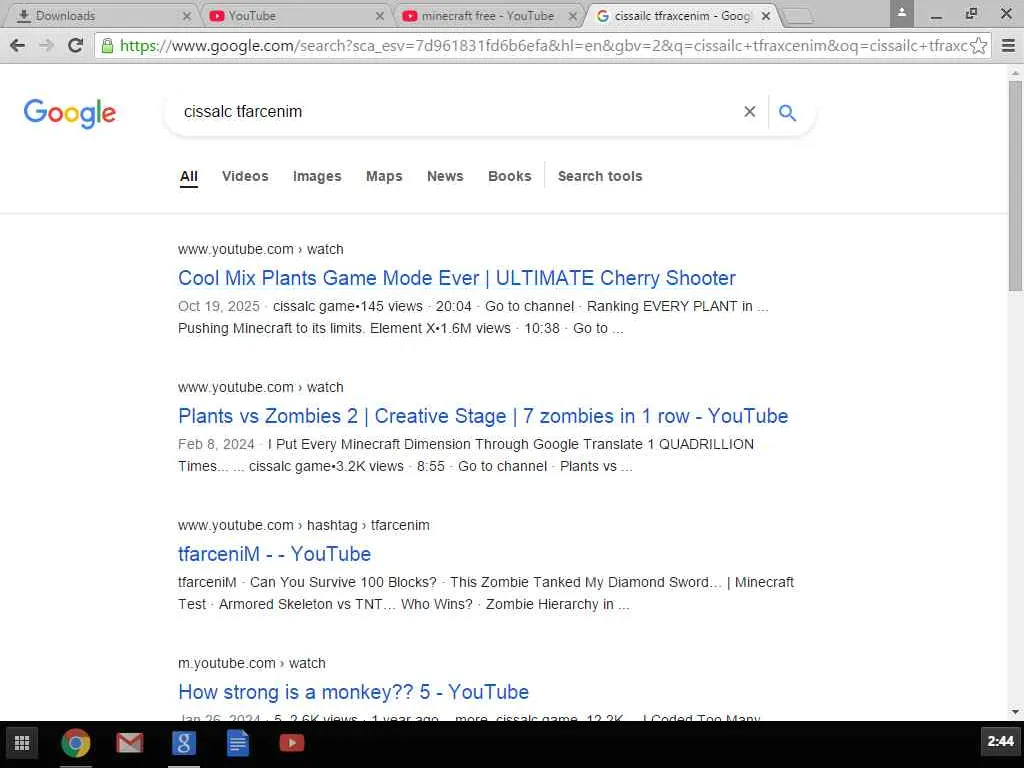Bookmark this page with the star icon

(978, 46)
